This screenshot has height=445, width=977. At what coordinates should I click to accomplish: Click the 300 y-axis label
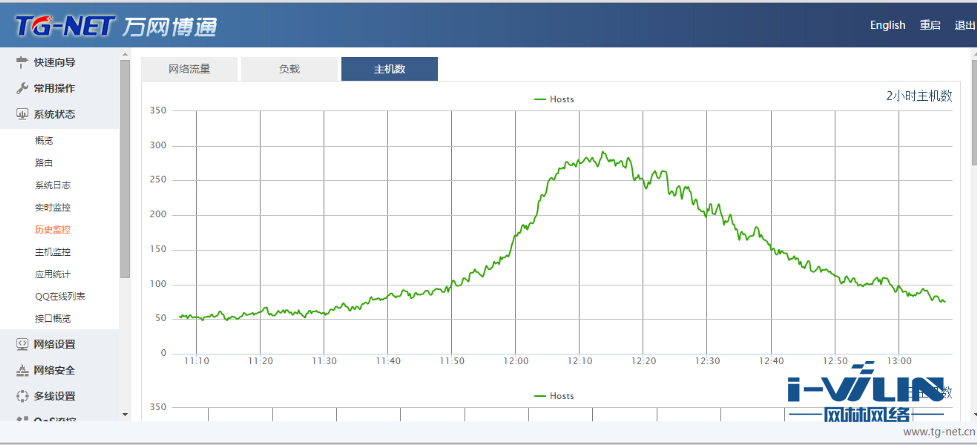pyautogui.click(x=158, y=146)
